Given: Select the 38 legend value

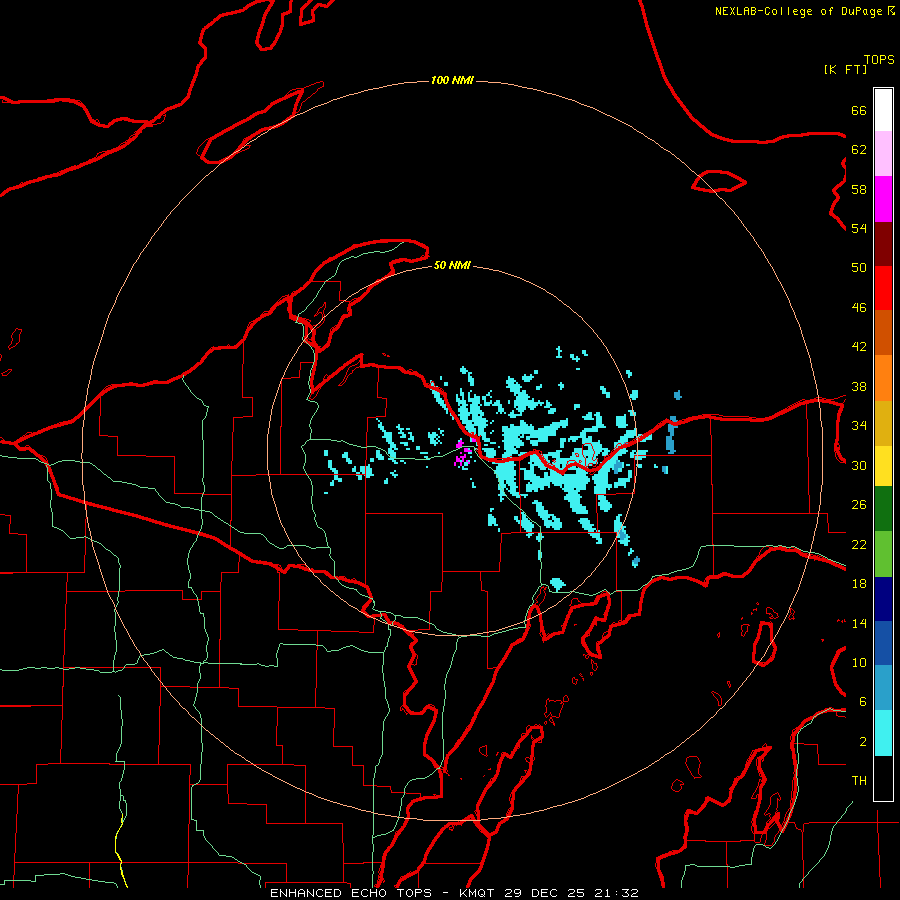Looking at the screenshot, I should 859,386.
